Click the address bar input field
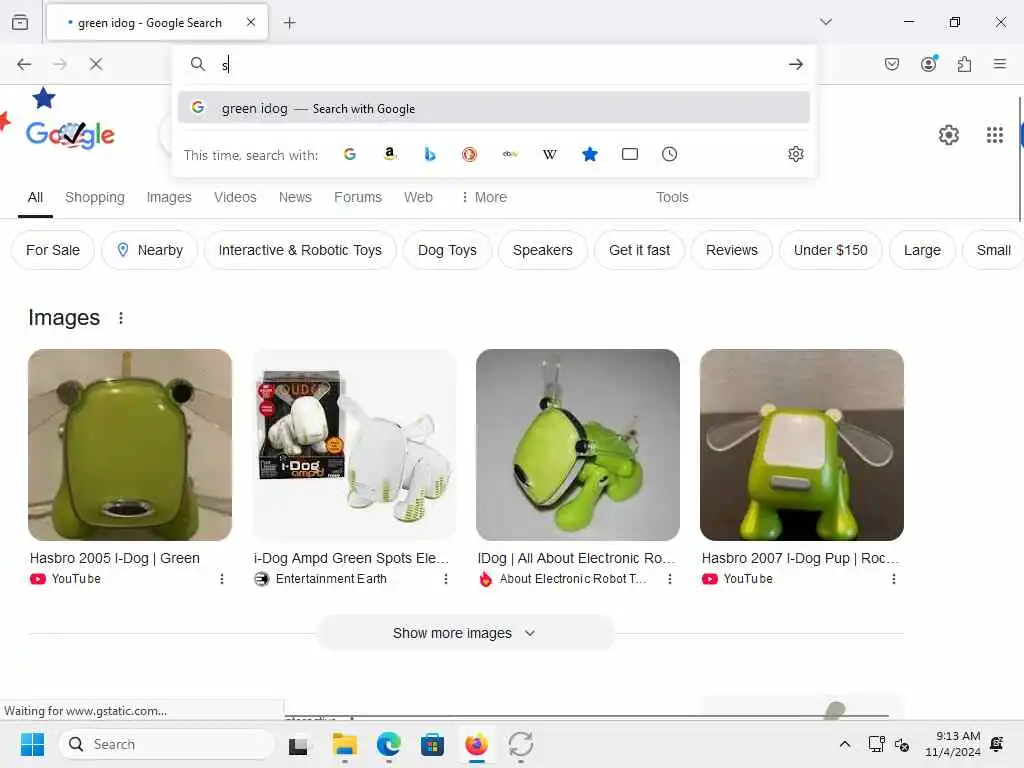1024x768 pixels. [496, 64]
